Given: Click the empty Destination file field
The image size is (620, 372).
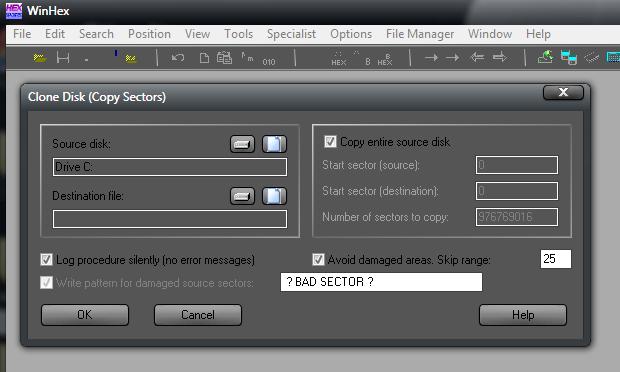Looking at the screenshot, I should point(170,219).
